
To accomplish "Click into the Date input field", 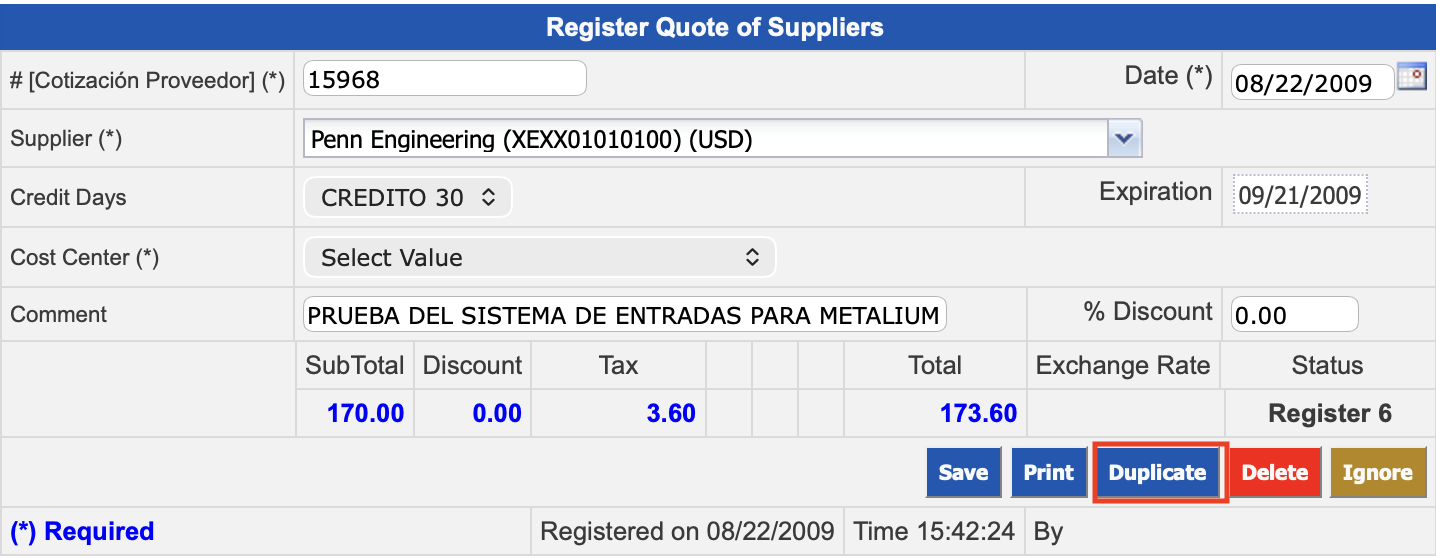I will 1311,82.
